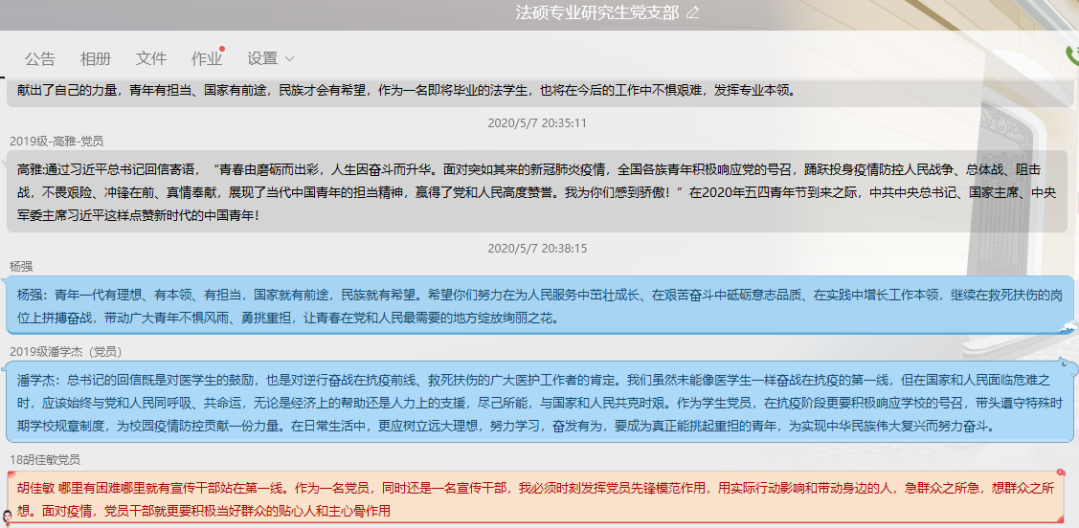
Task: Open the 公告 tab
Action: coord(40,58)
